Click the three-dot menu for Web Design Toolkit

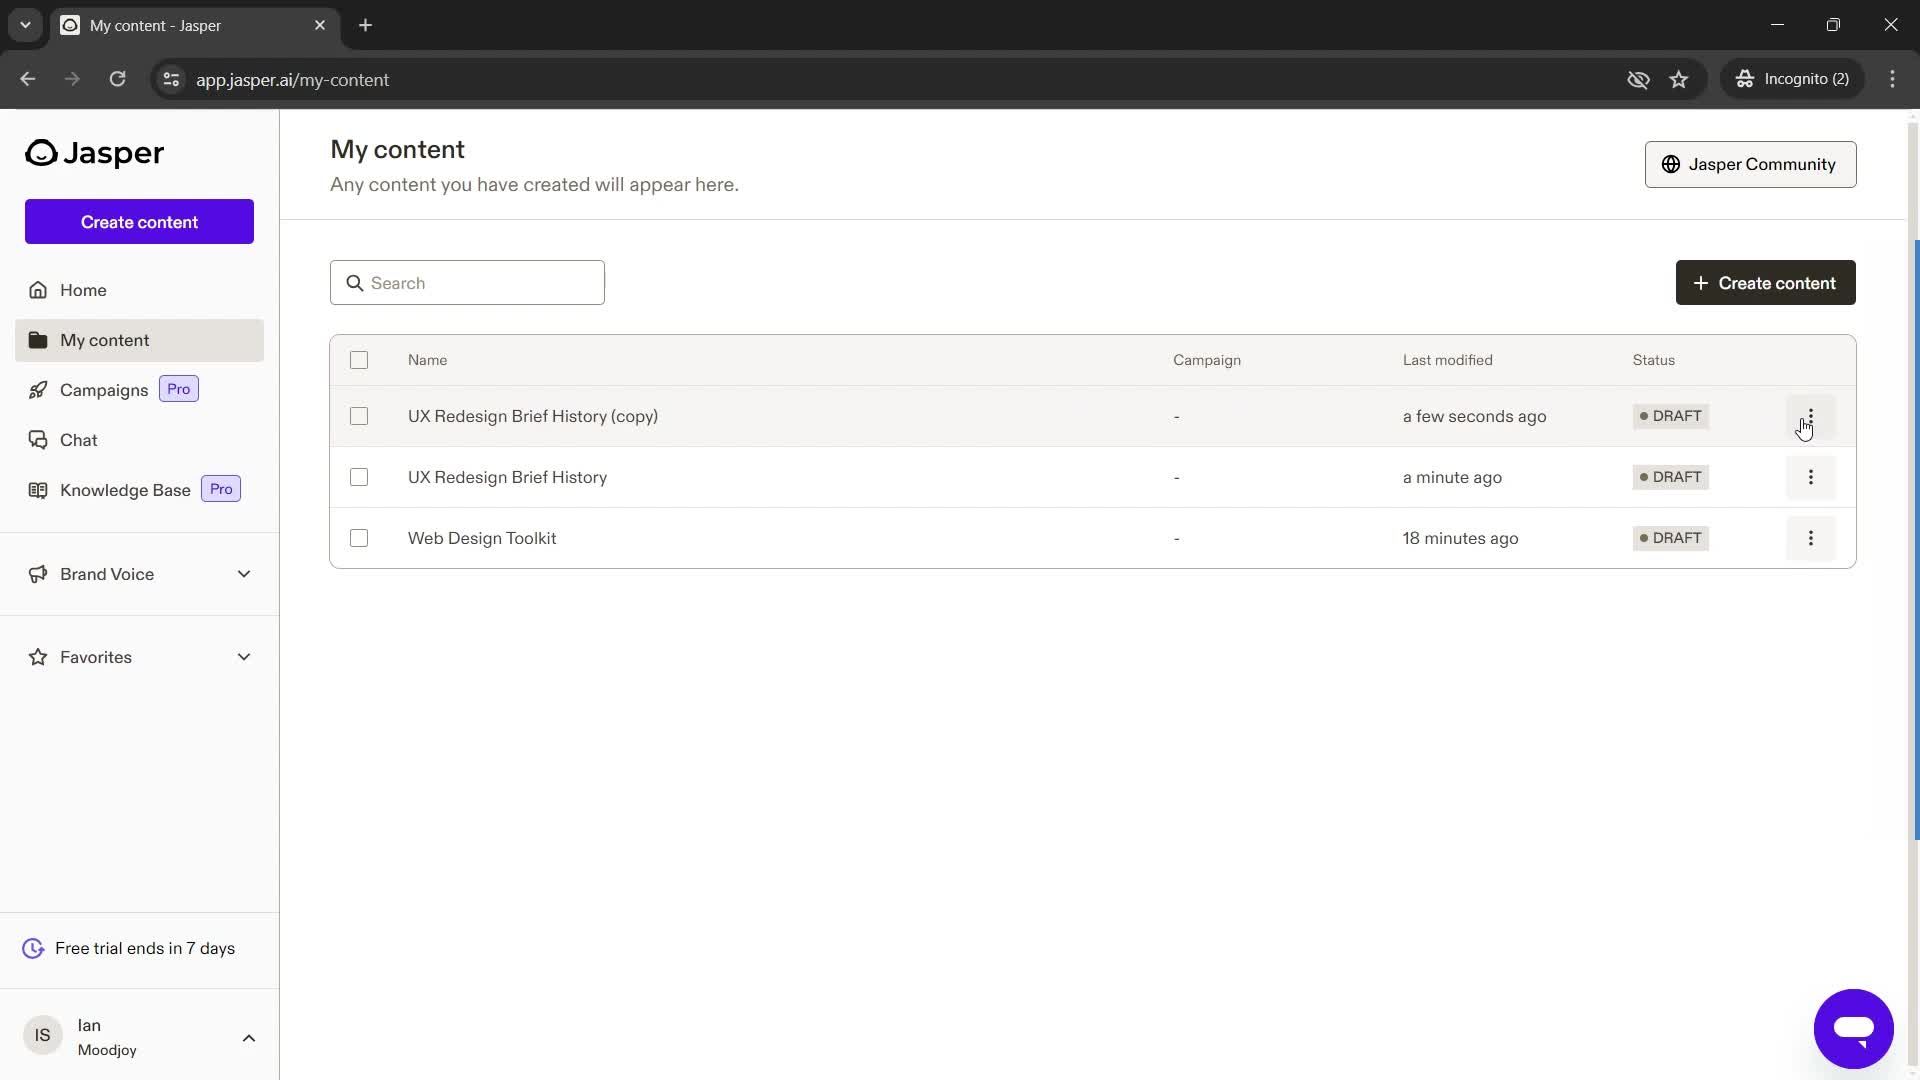coord(1811,537)
